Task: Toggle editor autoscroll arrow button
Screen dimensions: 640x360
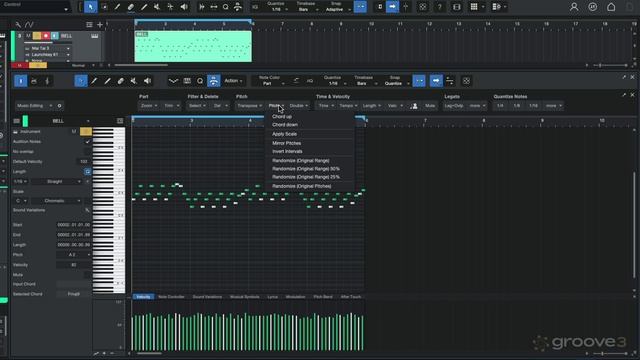Action: pos(436,81)
